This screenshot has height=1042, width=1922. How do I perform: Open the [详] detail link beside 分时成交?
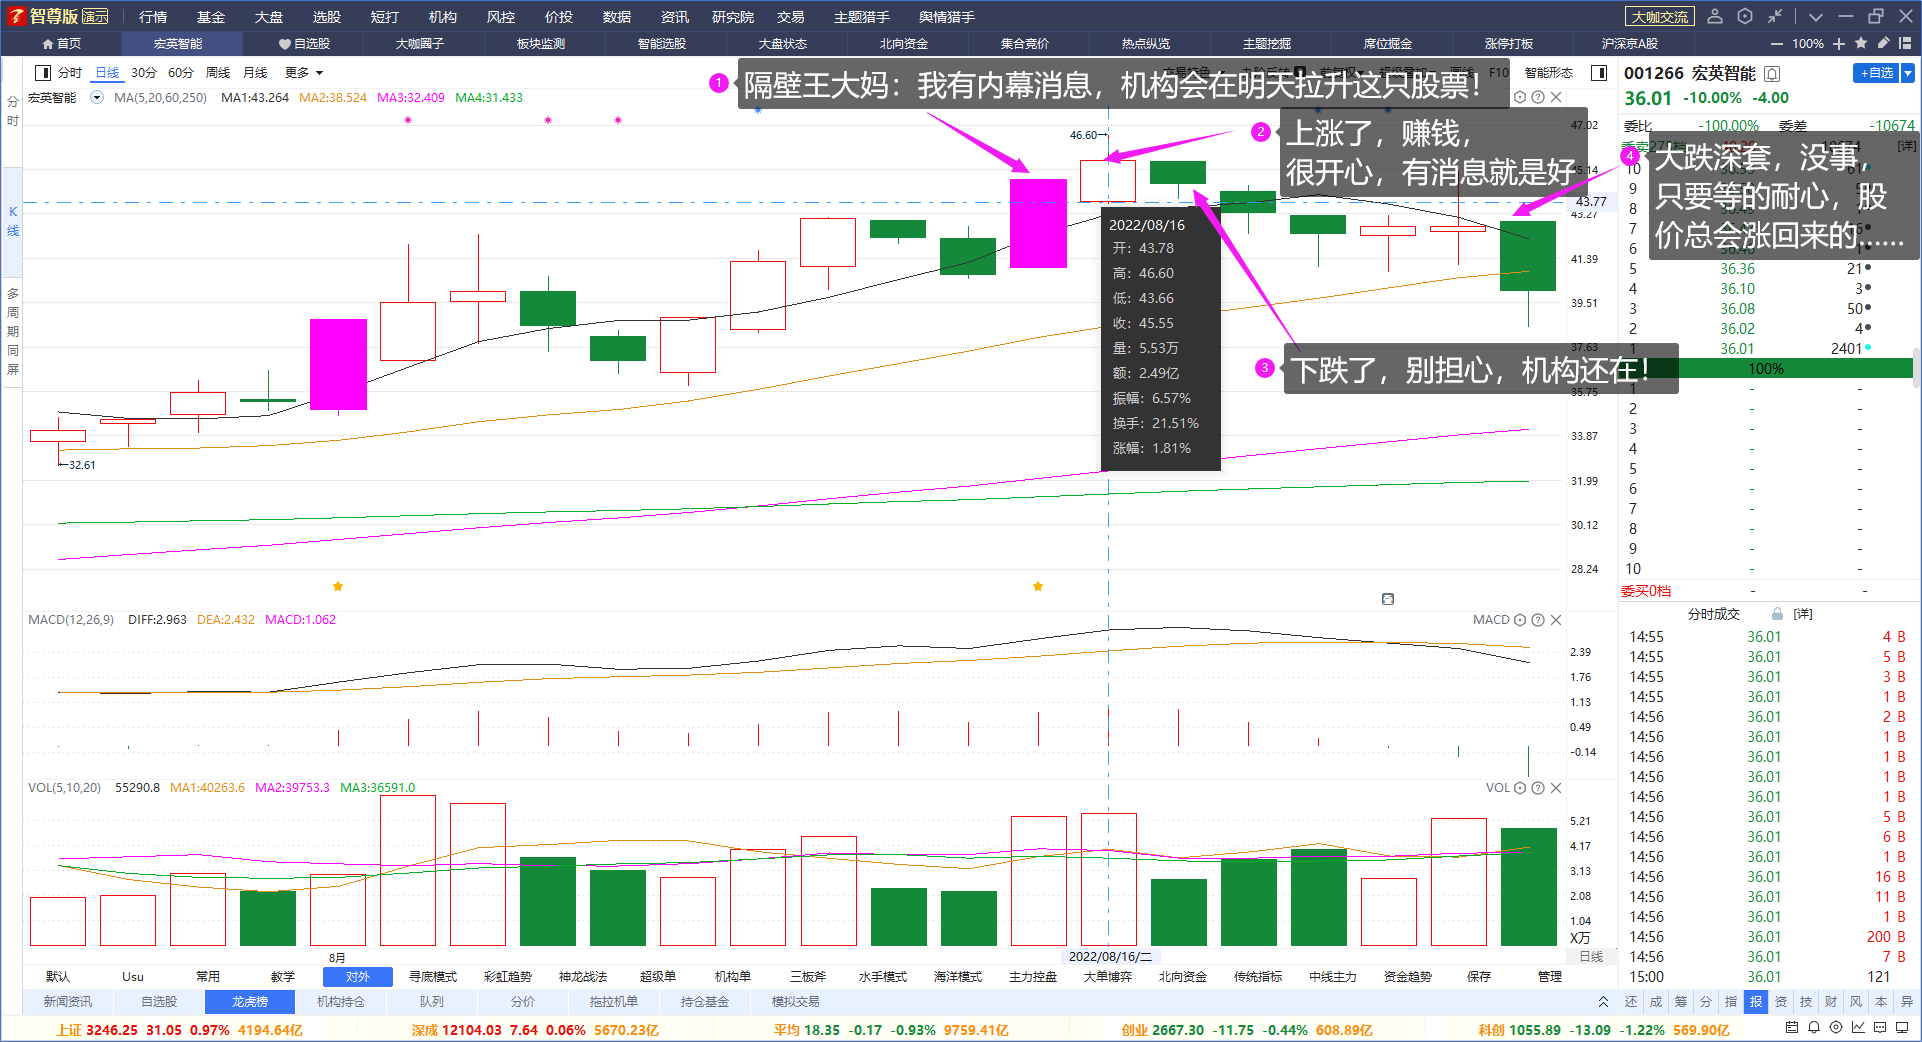(1803, 614)
